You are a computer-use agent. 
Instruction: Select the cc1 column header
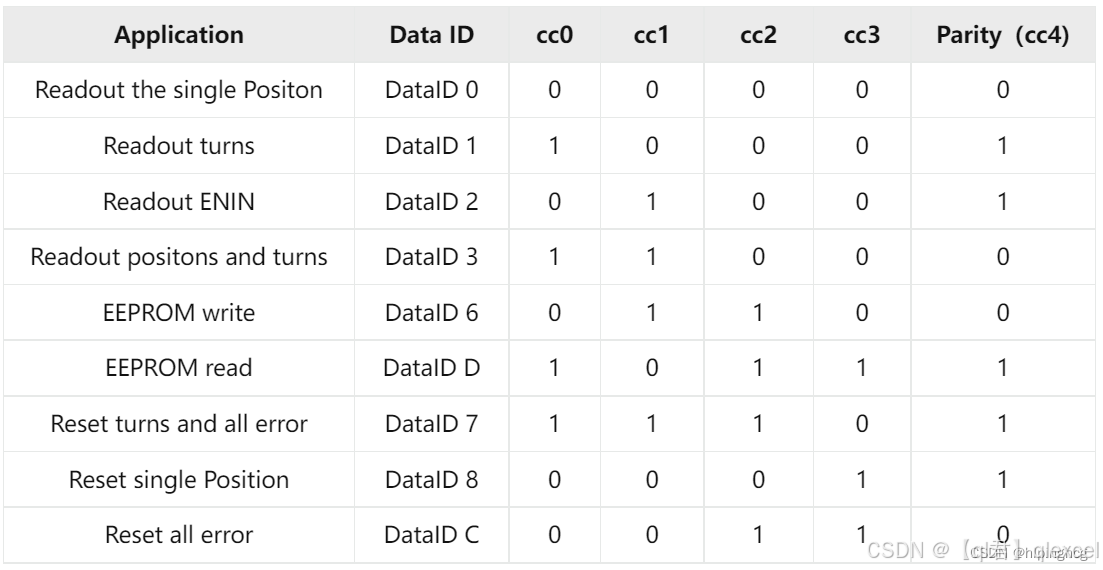pos(651,35)
